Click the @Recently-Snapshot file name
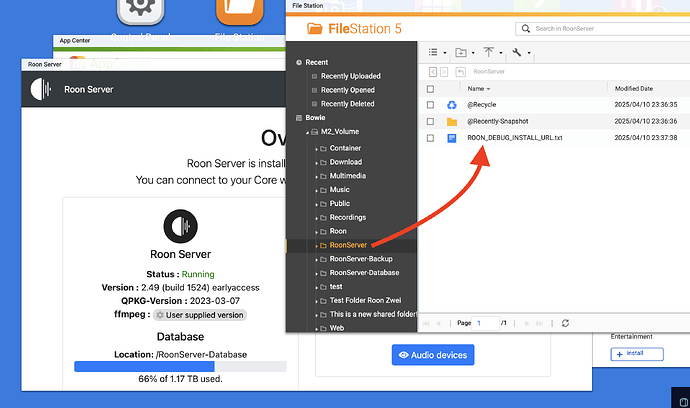 (498, 121)
